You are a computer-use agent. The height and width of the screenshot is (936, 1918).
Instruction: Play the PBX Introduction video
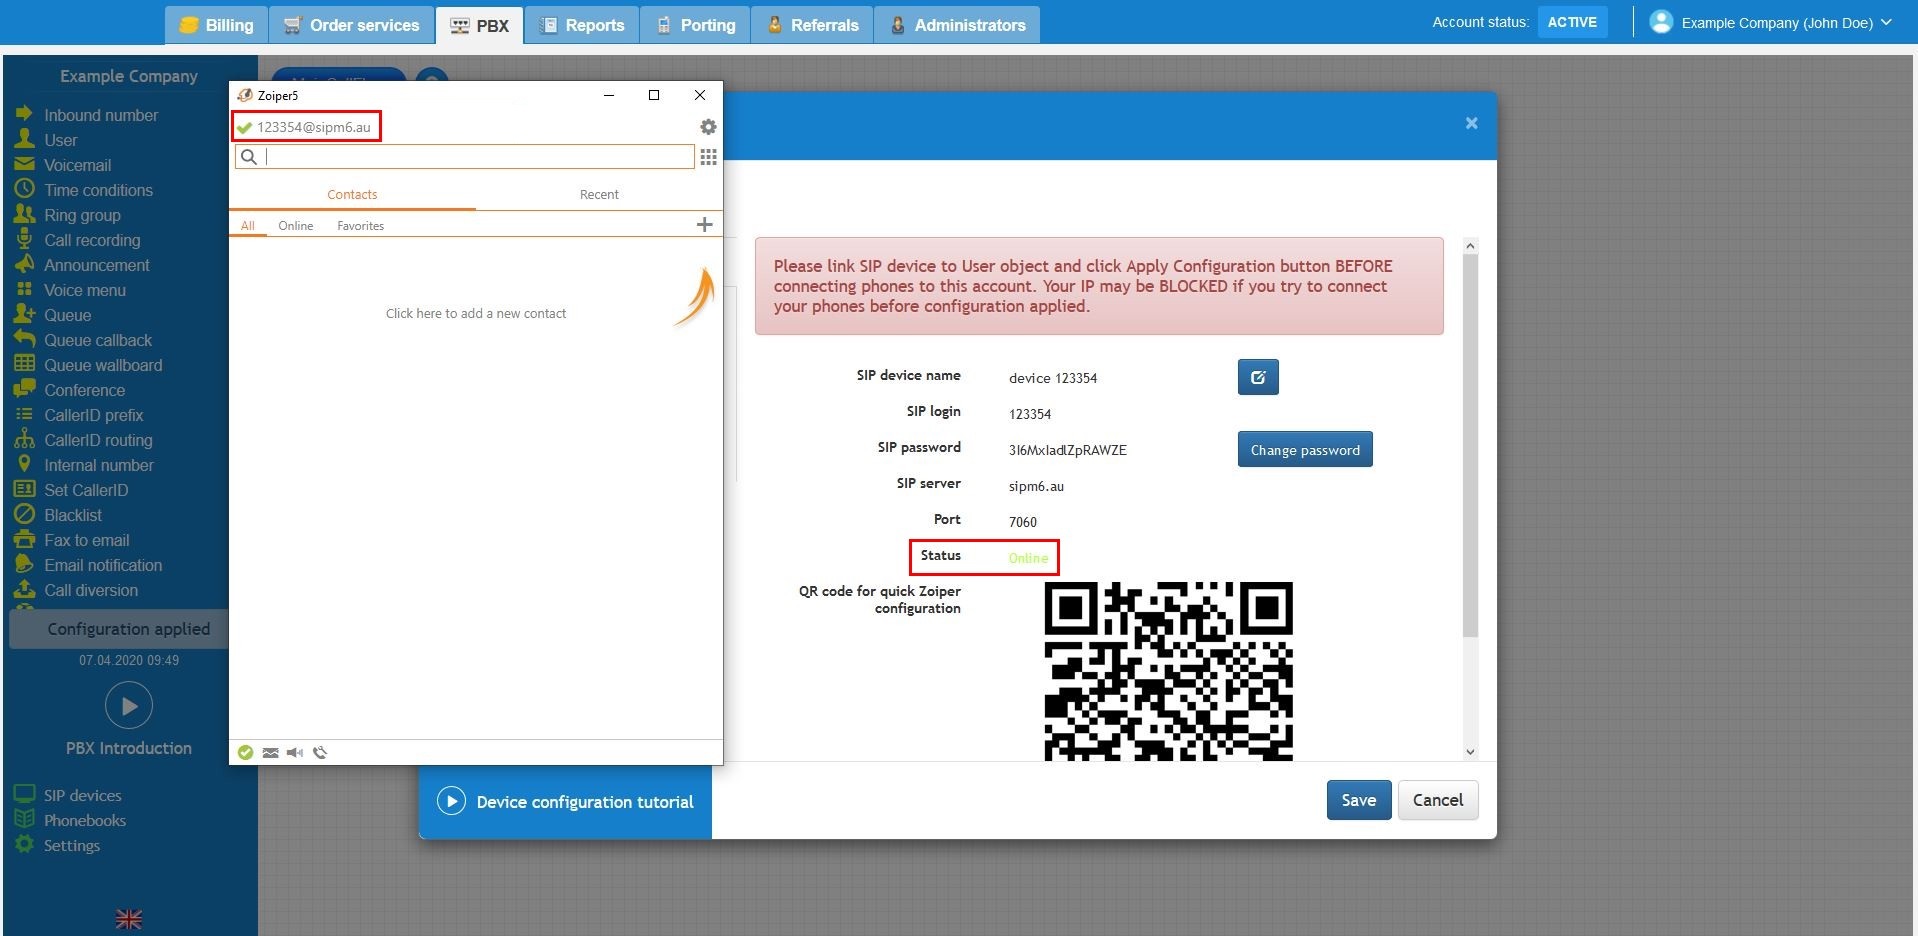pos(129,706)
